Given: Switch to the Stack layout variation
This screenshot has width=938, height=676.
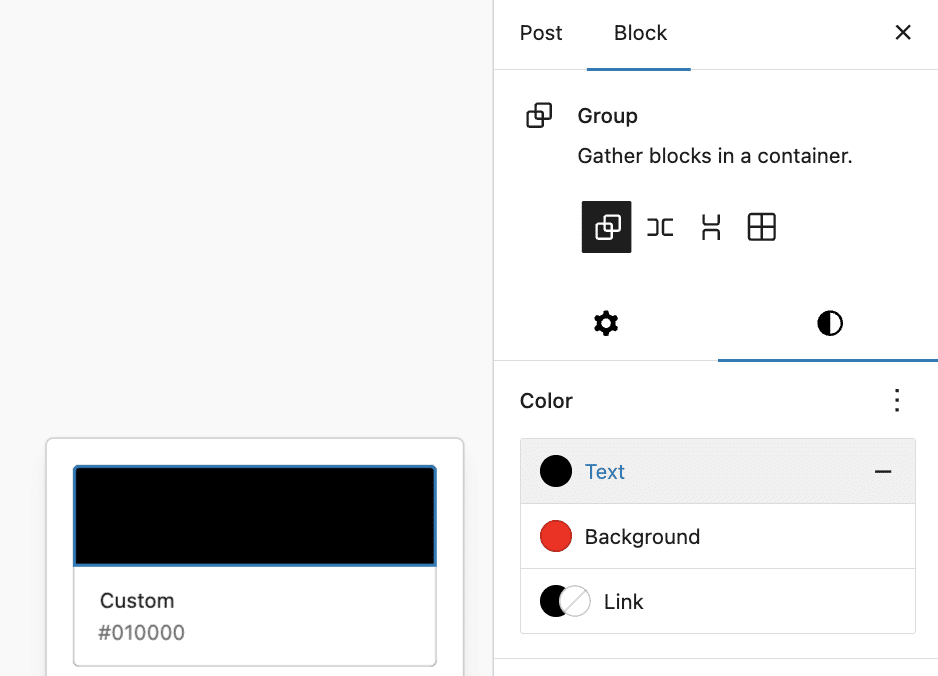Looking at the screenshot, I should [x=711, y=228].
